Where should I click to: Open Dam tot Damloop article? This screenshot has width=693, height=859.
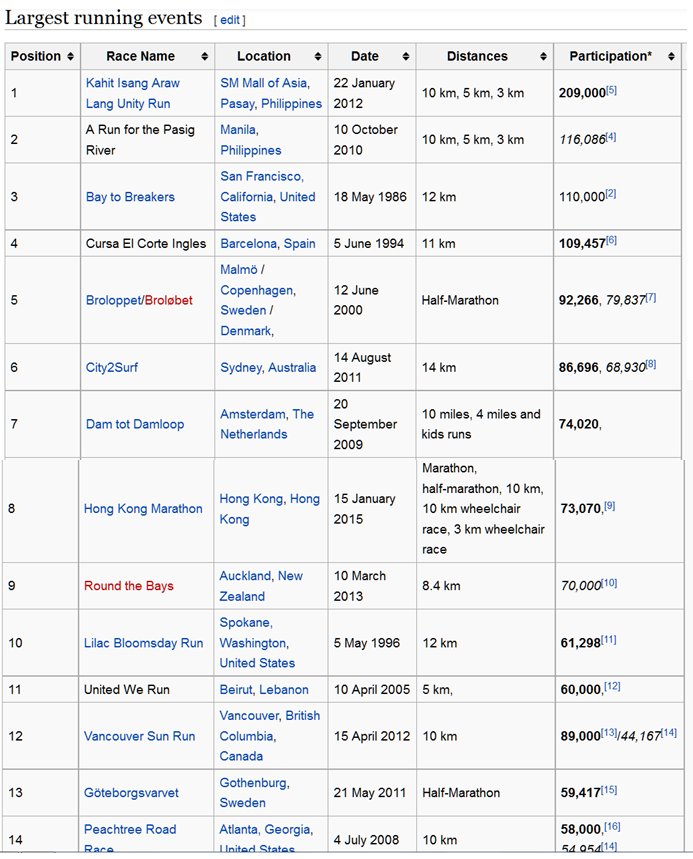point(135,424)
